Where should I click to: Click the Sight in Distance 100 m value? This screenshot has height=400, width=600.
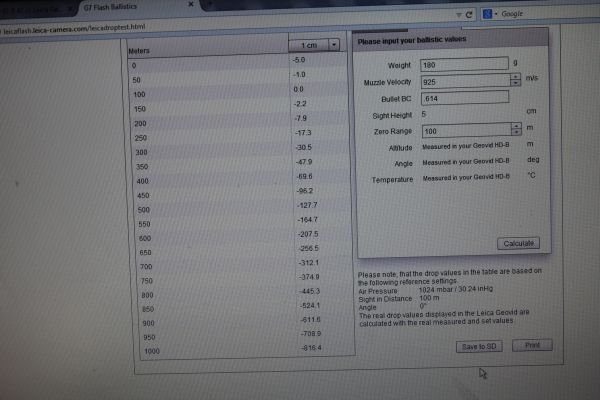click(x=429, y=298)
